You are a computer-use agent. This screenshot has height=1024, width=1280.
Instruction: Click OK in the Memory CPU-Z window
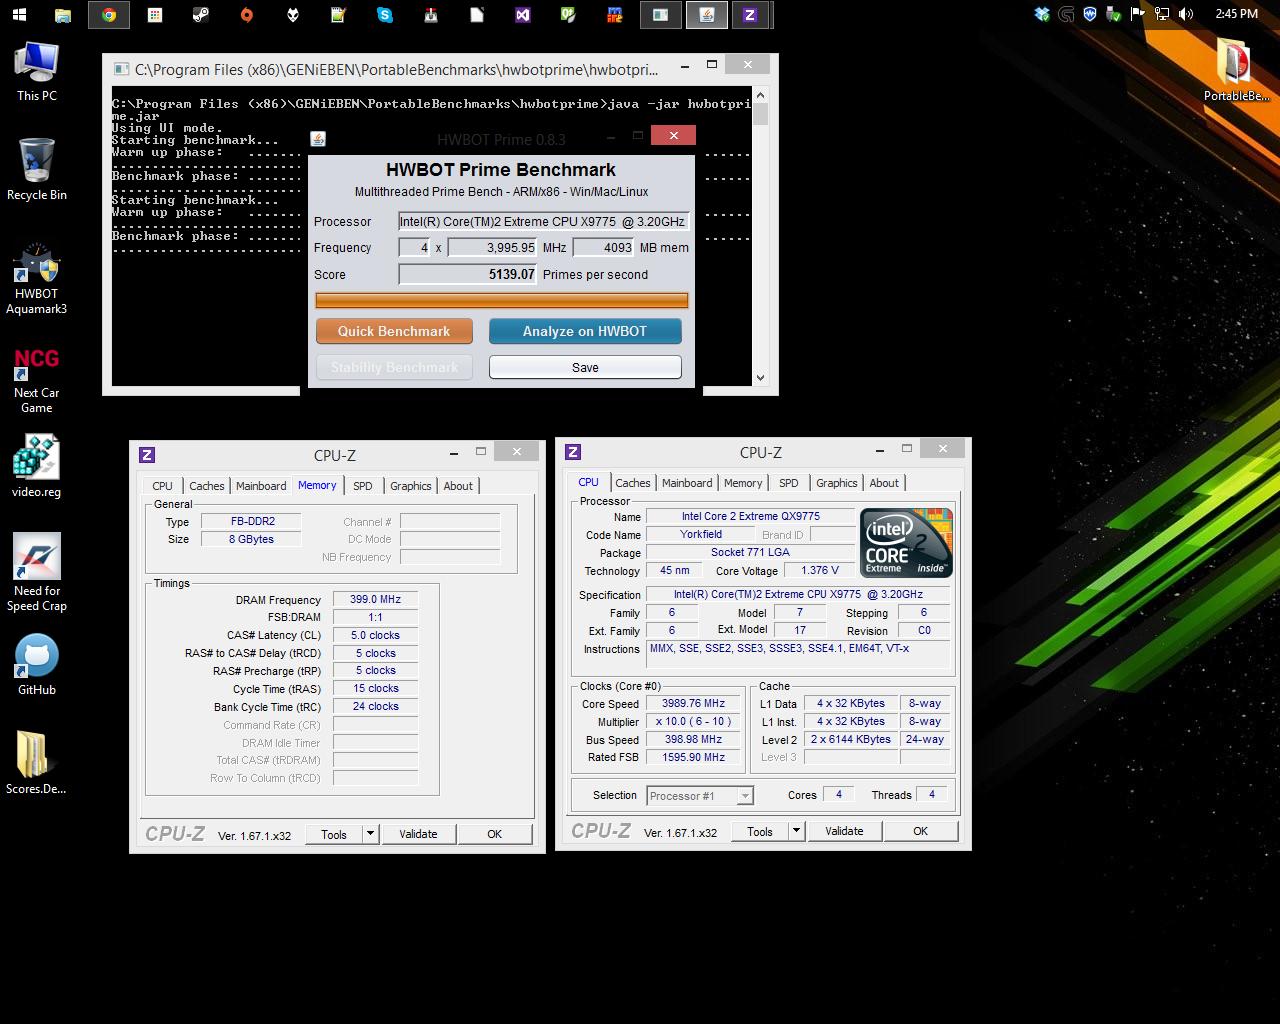494,834
